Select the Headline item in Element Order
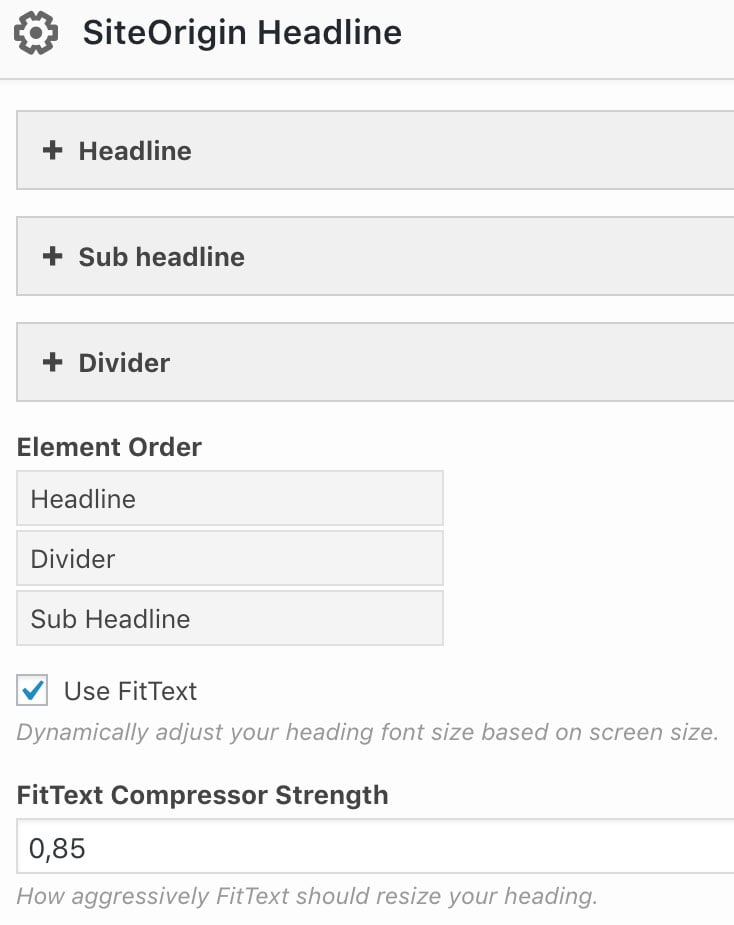Viewport: 734px width, 925px height. (x=228, y=498)
